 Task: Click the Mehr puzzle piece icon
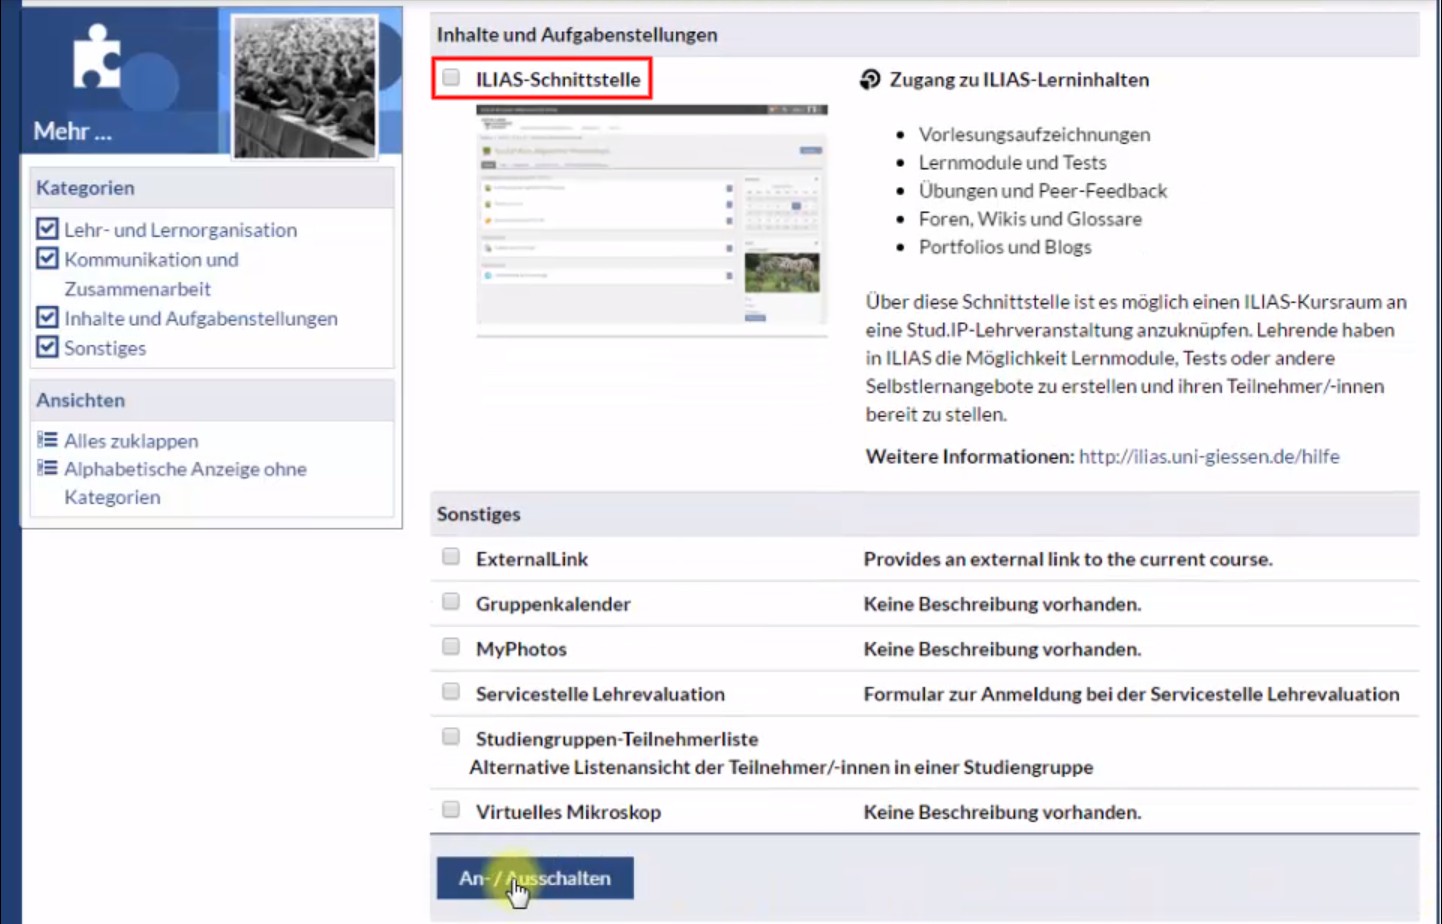(x=97, y=56)
